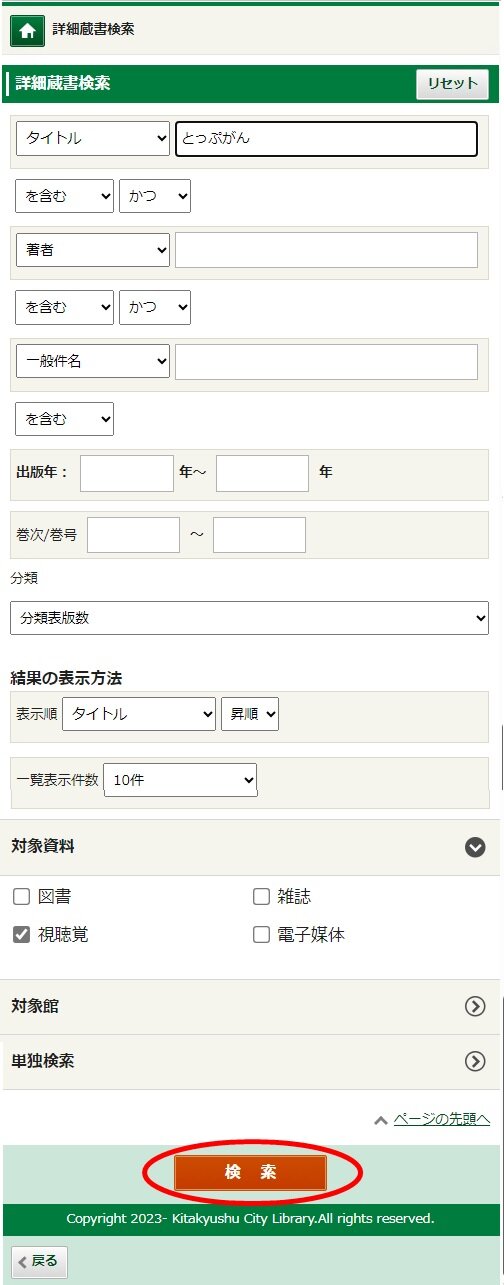Uncheck the 視聴覚 checkbox
Screen dimensions: 504x1285
(x=21, y=935)
